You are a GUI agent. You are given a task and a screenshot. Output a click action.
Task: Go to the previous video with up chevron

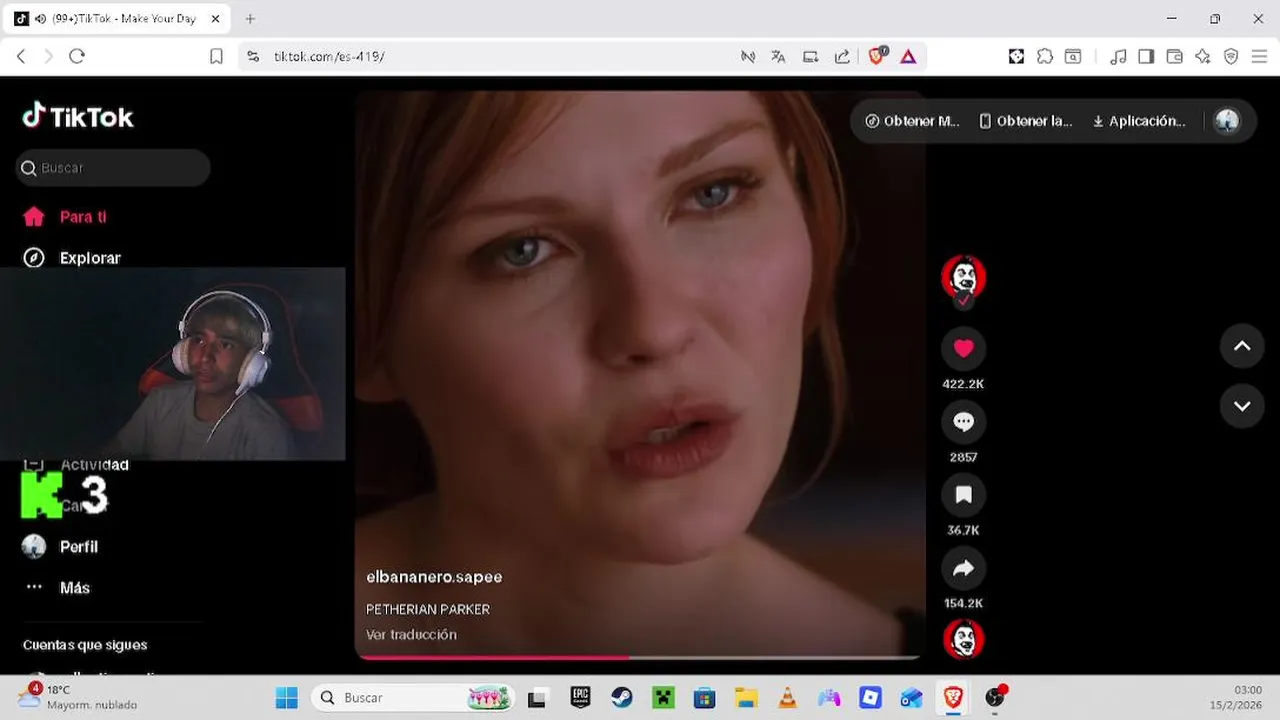1242,346
